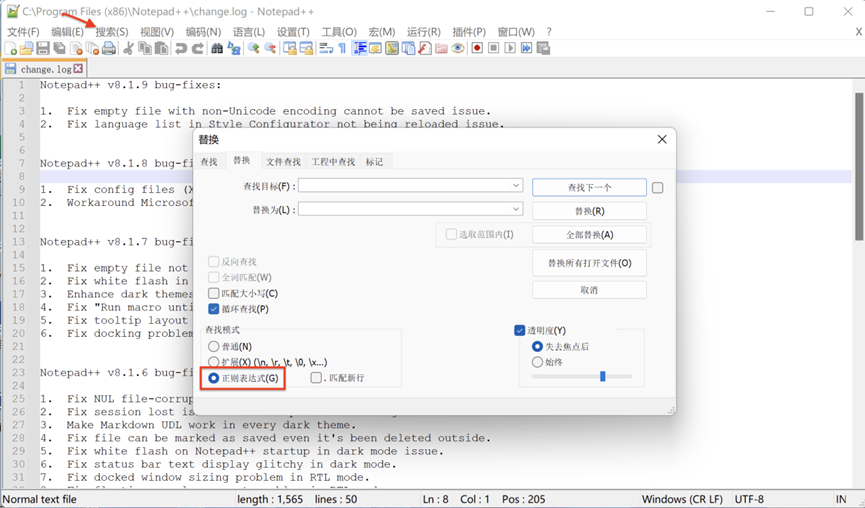The height and width of the screenshot is (508, 865).
Task: Click the Save All toolbar icon
Action: pyautogui.click(x=60, y=49)
